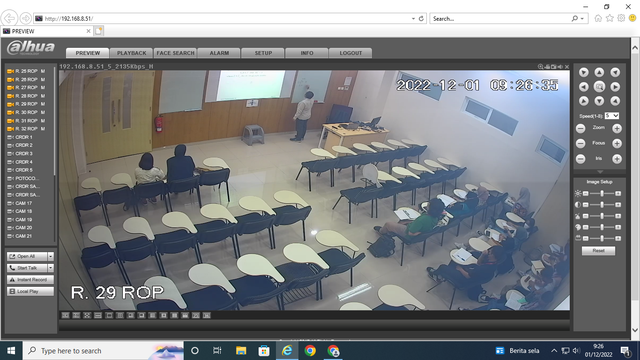Click the PTZ center 3D positioning icon

point(599,87)
